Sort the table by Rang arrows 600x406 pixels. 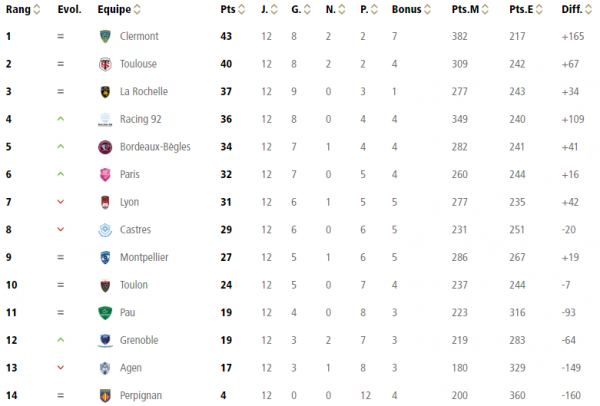[37, 9]
